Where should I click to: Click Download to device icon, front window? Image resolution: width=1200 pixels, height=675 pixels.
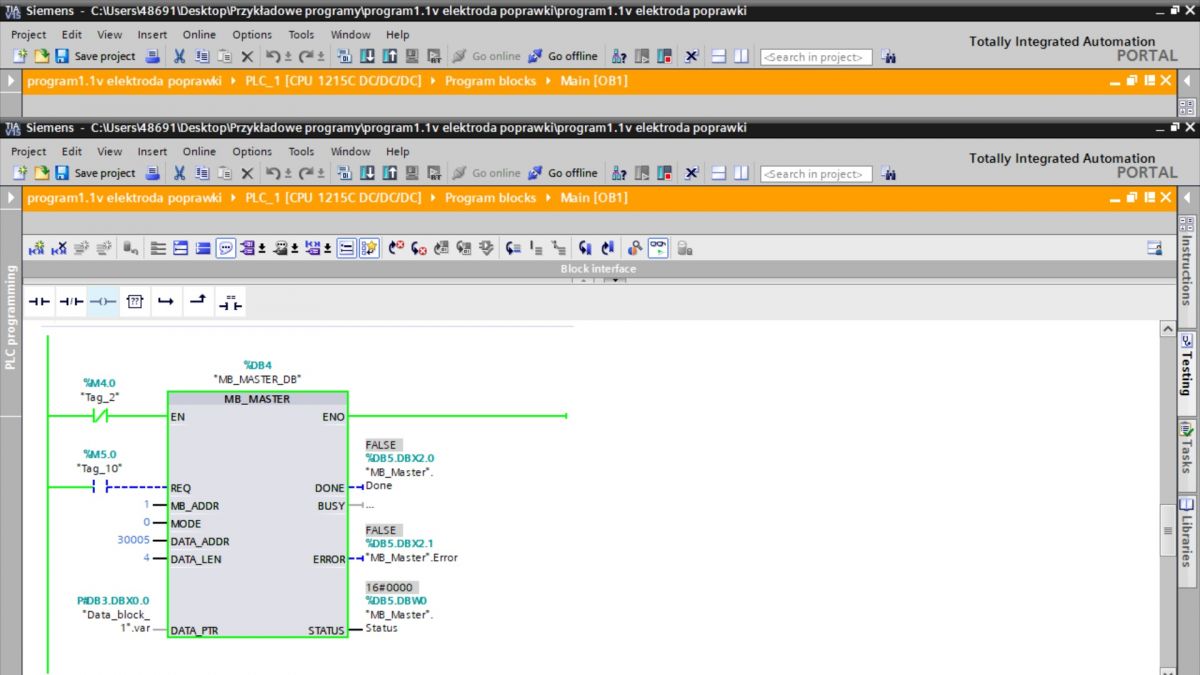tap(367, 173)
